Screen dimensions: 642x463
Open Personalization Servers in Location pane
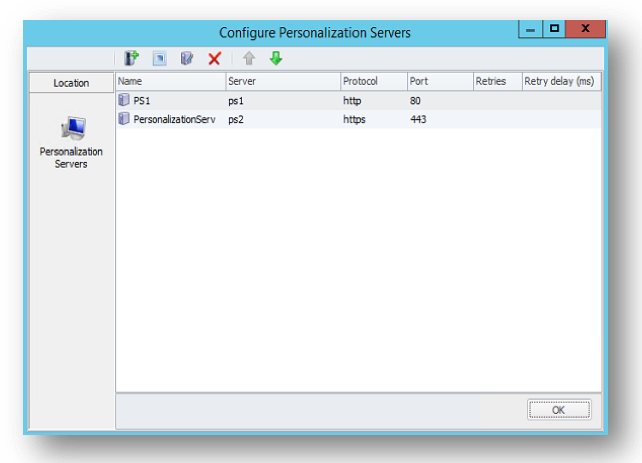(71, 142)
